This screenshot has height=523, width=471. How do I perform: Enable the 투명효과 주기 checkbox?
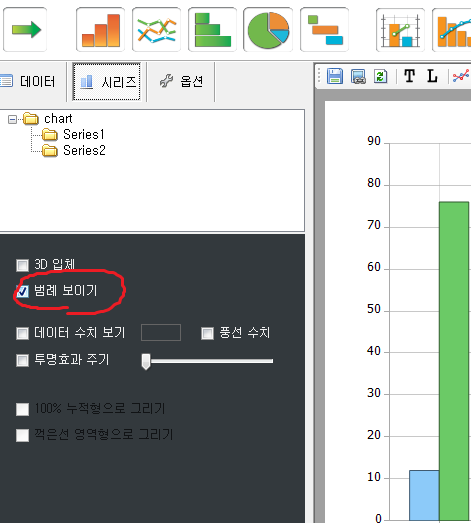pyautogui.click(x=22, y=360)
